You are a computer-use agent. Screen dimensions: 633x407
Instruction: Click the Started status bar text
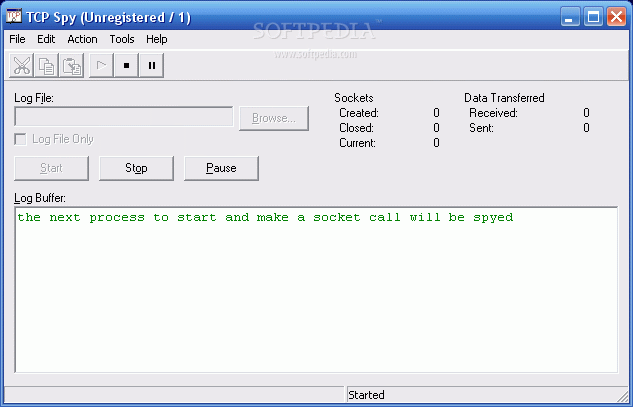click(x=366, y=395)
